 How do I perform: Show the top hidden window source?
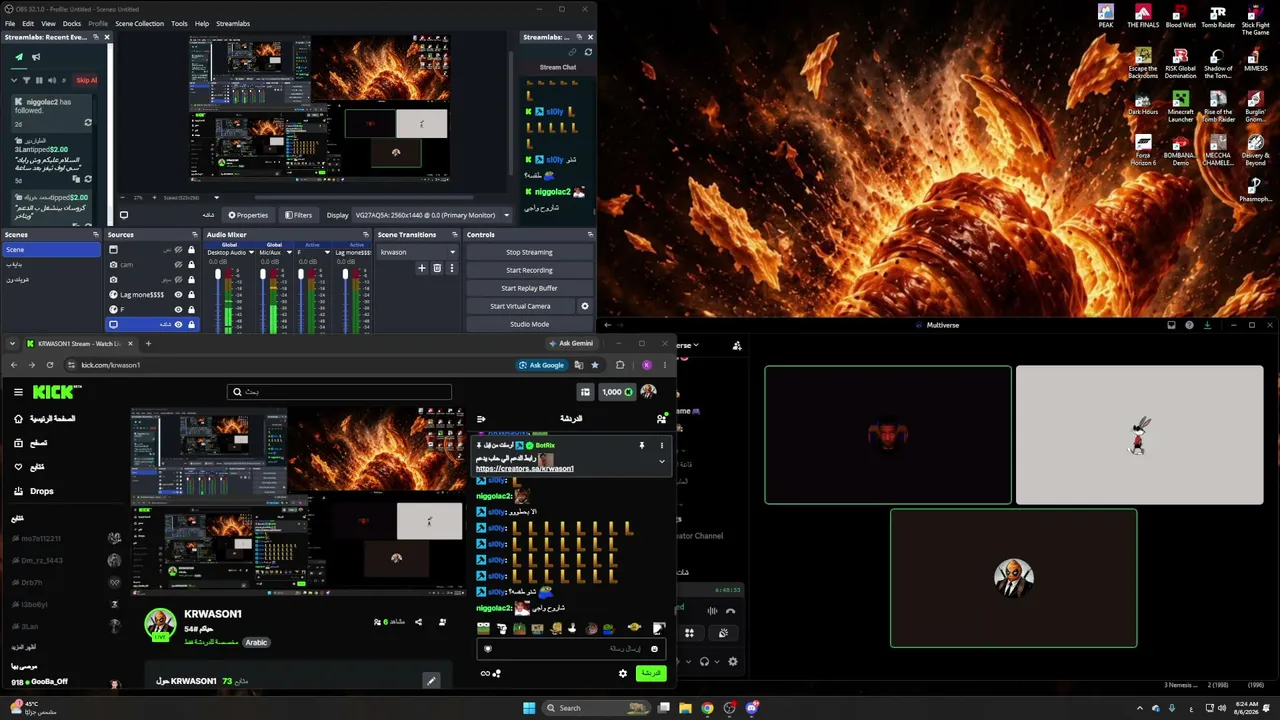pos(179,250)
